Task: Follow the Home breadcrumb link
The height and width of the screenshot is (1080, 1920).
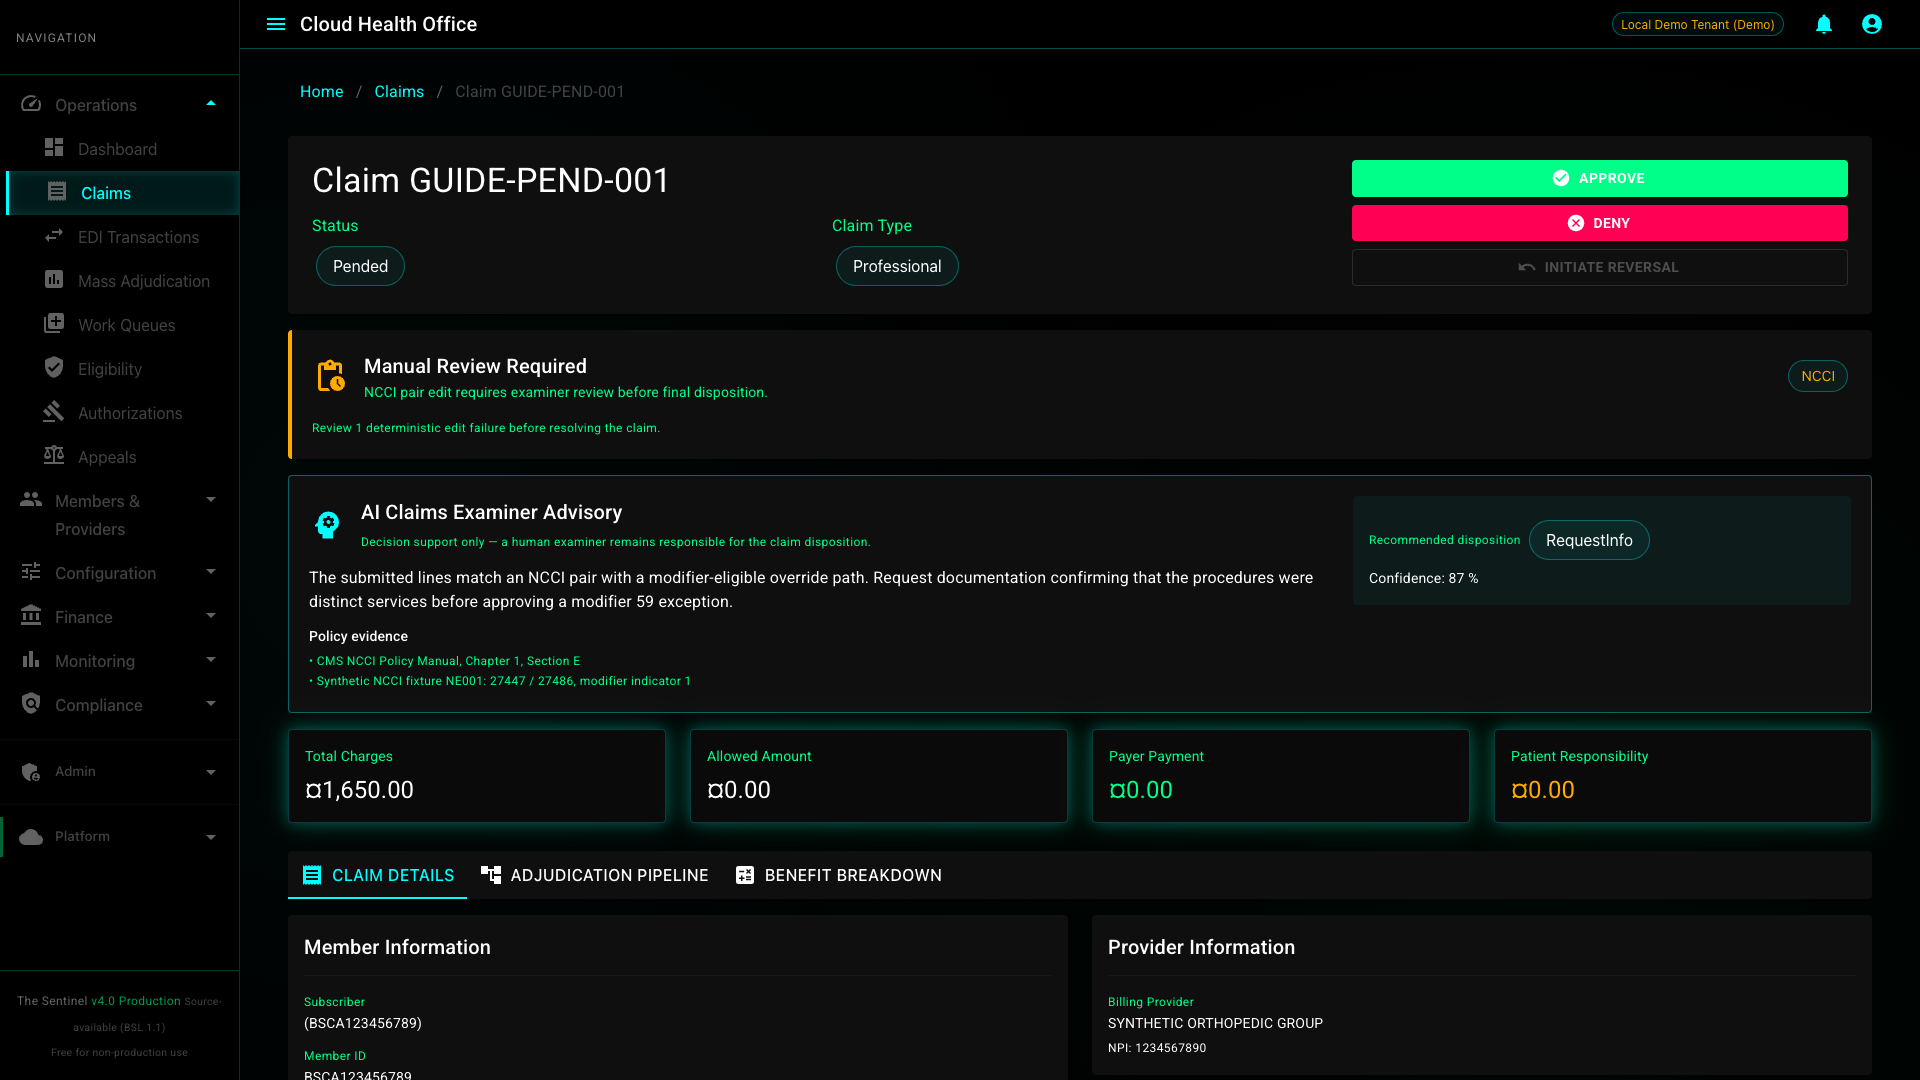Action: tap(321, 91)
